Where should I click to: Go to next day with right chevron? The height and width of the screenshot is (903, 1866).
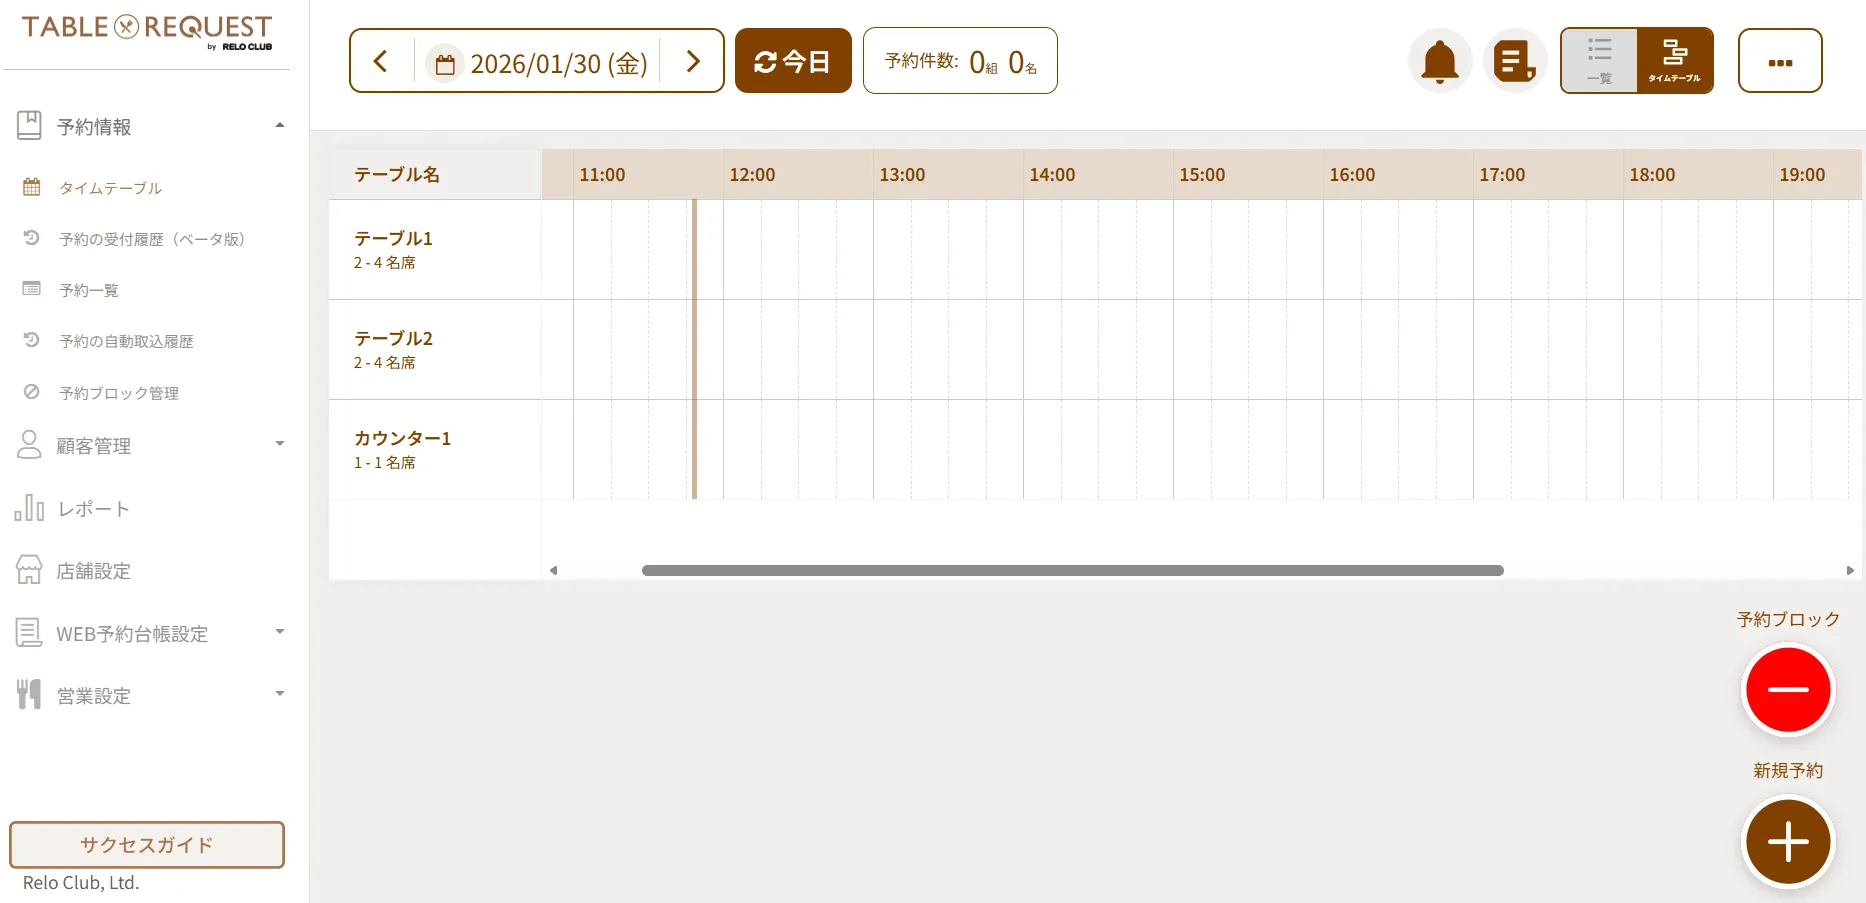(x=692, y=62)
